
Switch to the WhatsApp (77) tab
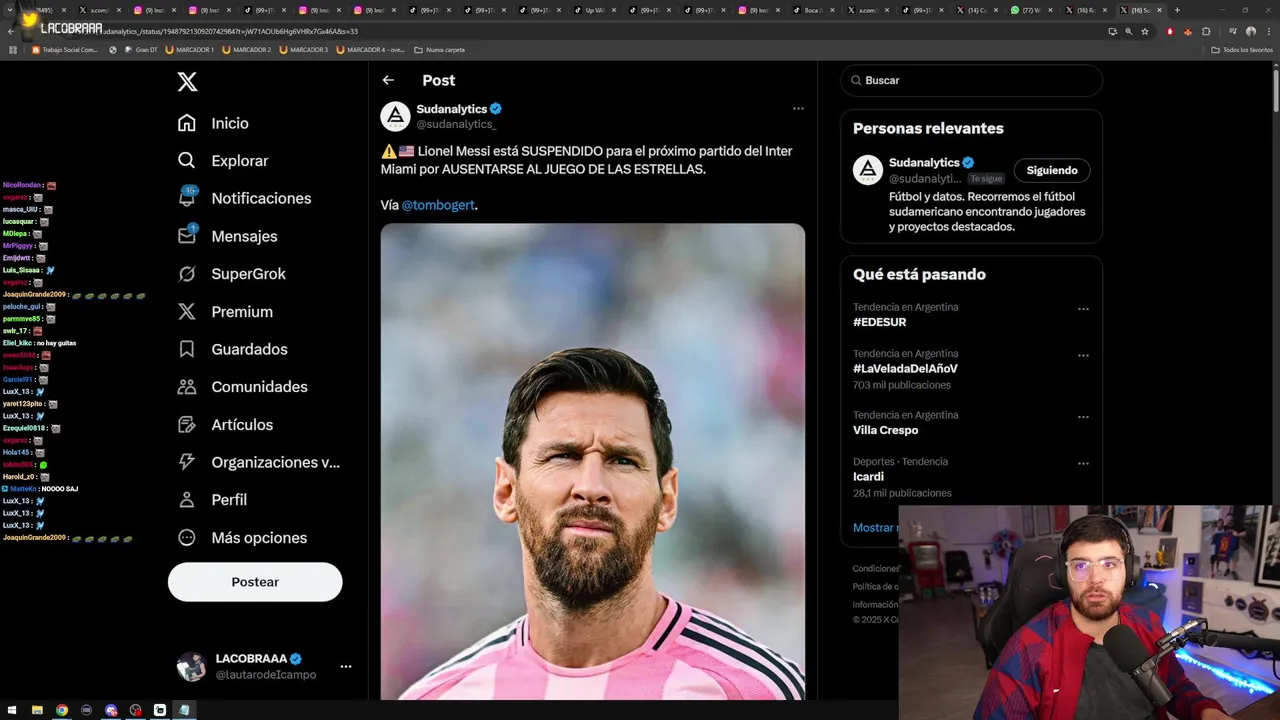coord(1031,10)
